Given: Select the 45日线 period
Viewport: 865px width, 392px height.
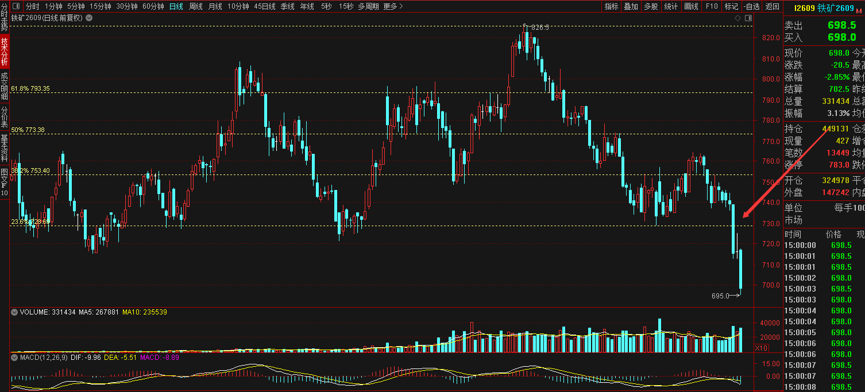Looking at the screenshot, I should click(264, 7).
